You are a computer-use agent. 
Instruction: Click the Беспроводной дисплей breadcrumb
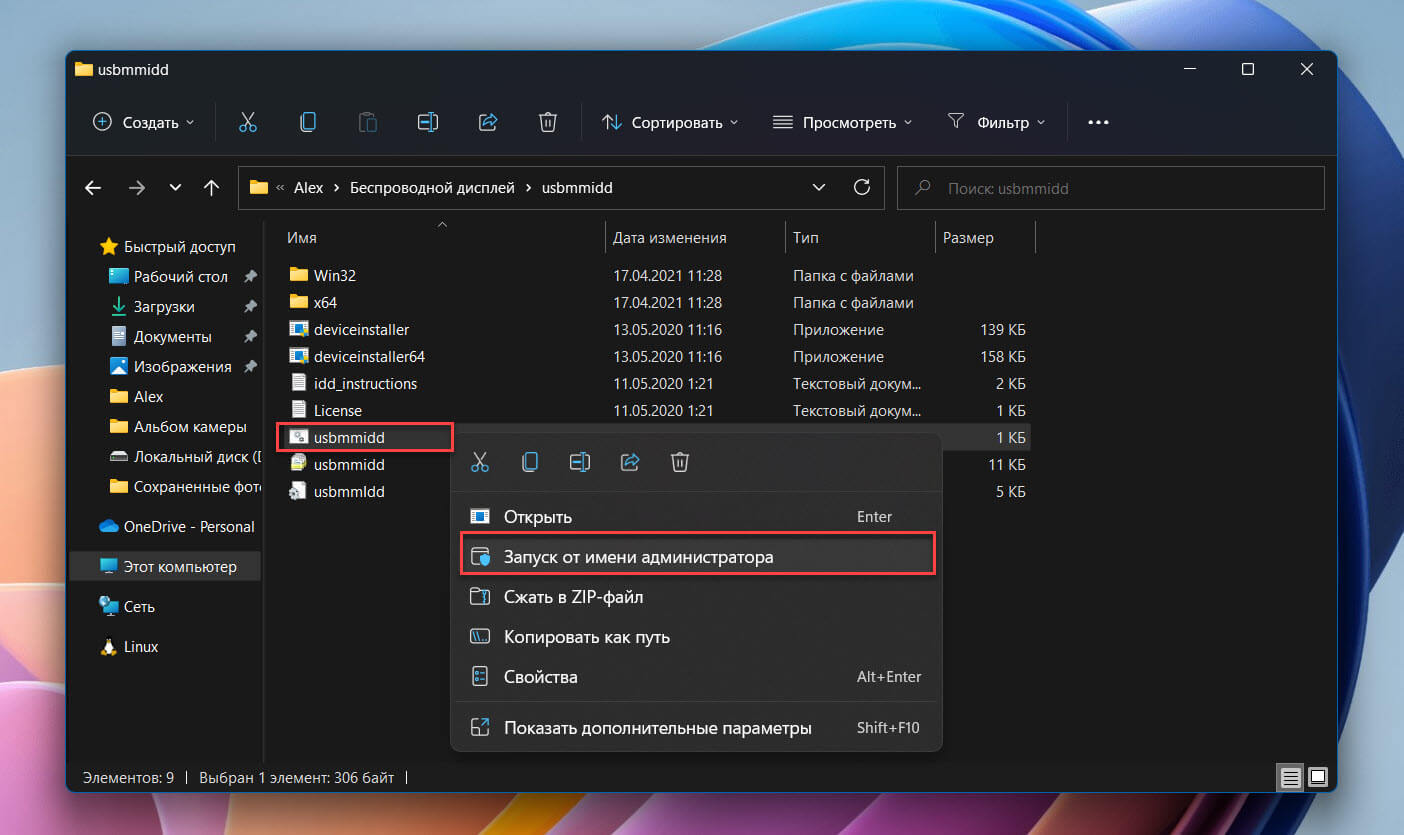click(432, 187)
